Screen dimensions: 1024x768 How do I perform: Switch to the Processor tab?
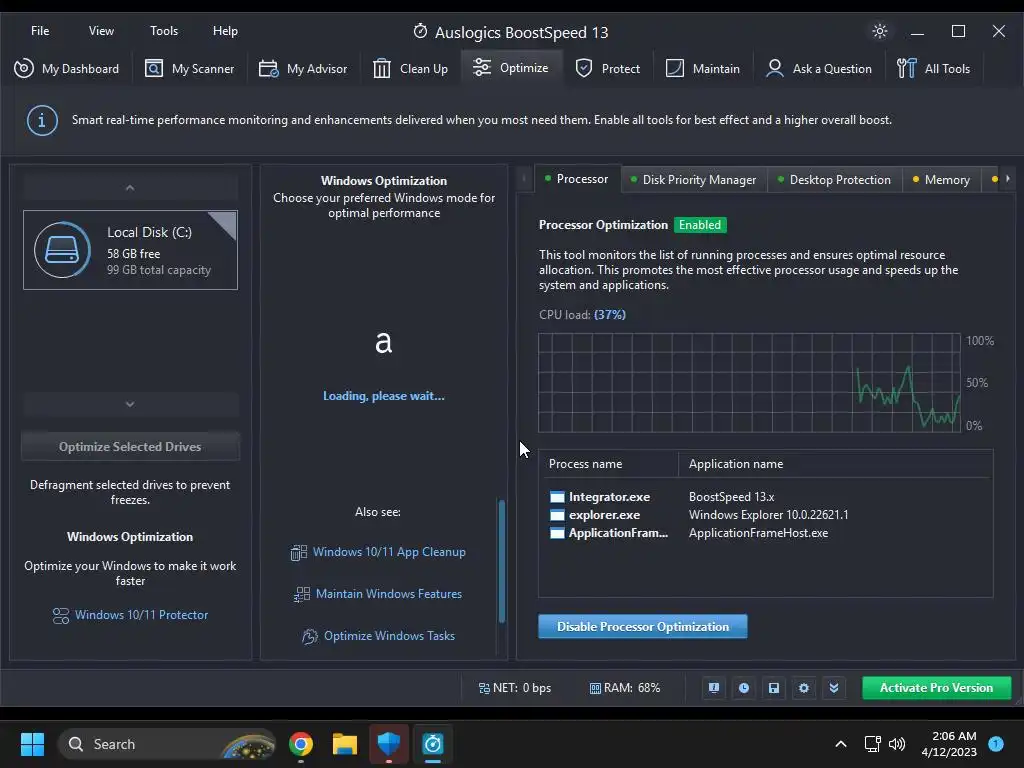point(576,179)
